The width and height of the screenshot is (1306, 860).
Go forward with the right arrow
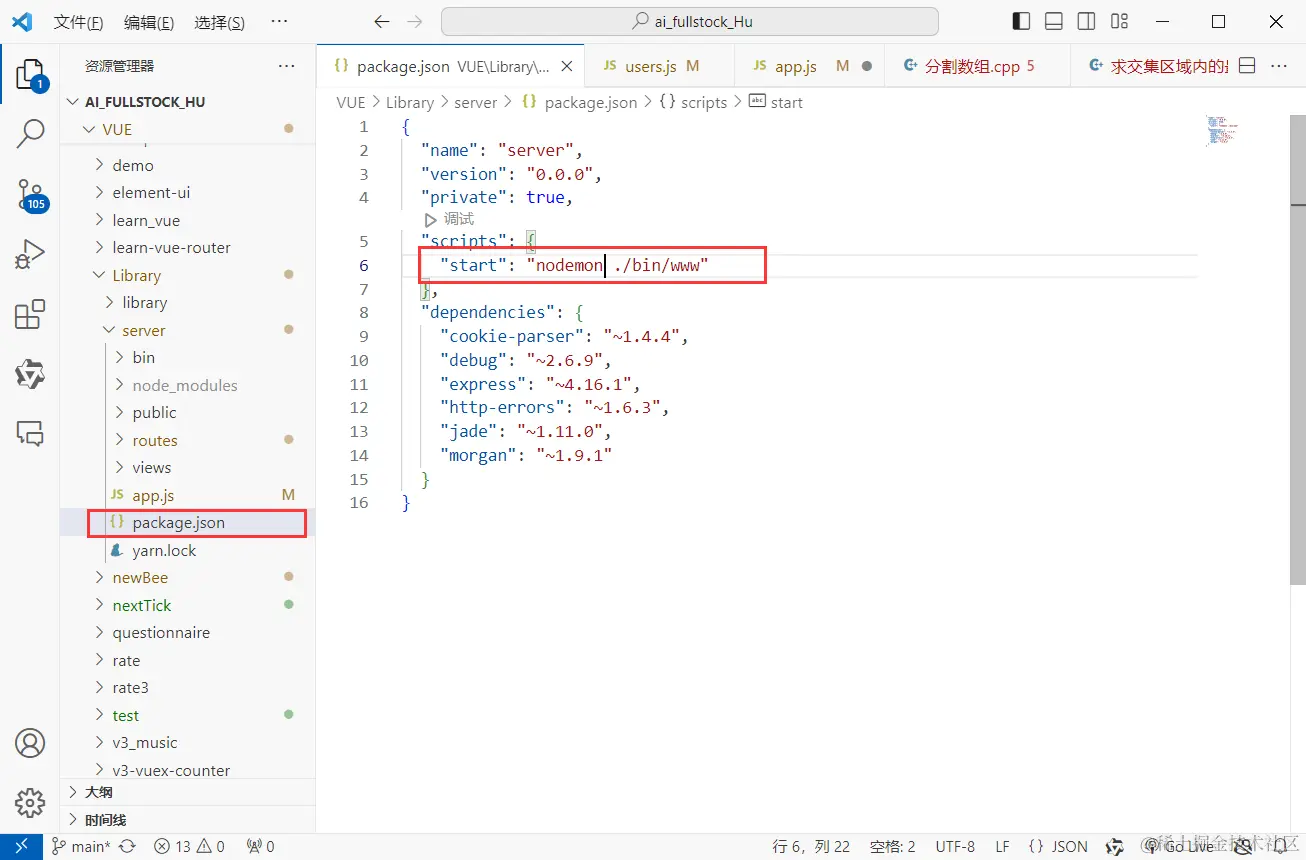point(415,22)
